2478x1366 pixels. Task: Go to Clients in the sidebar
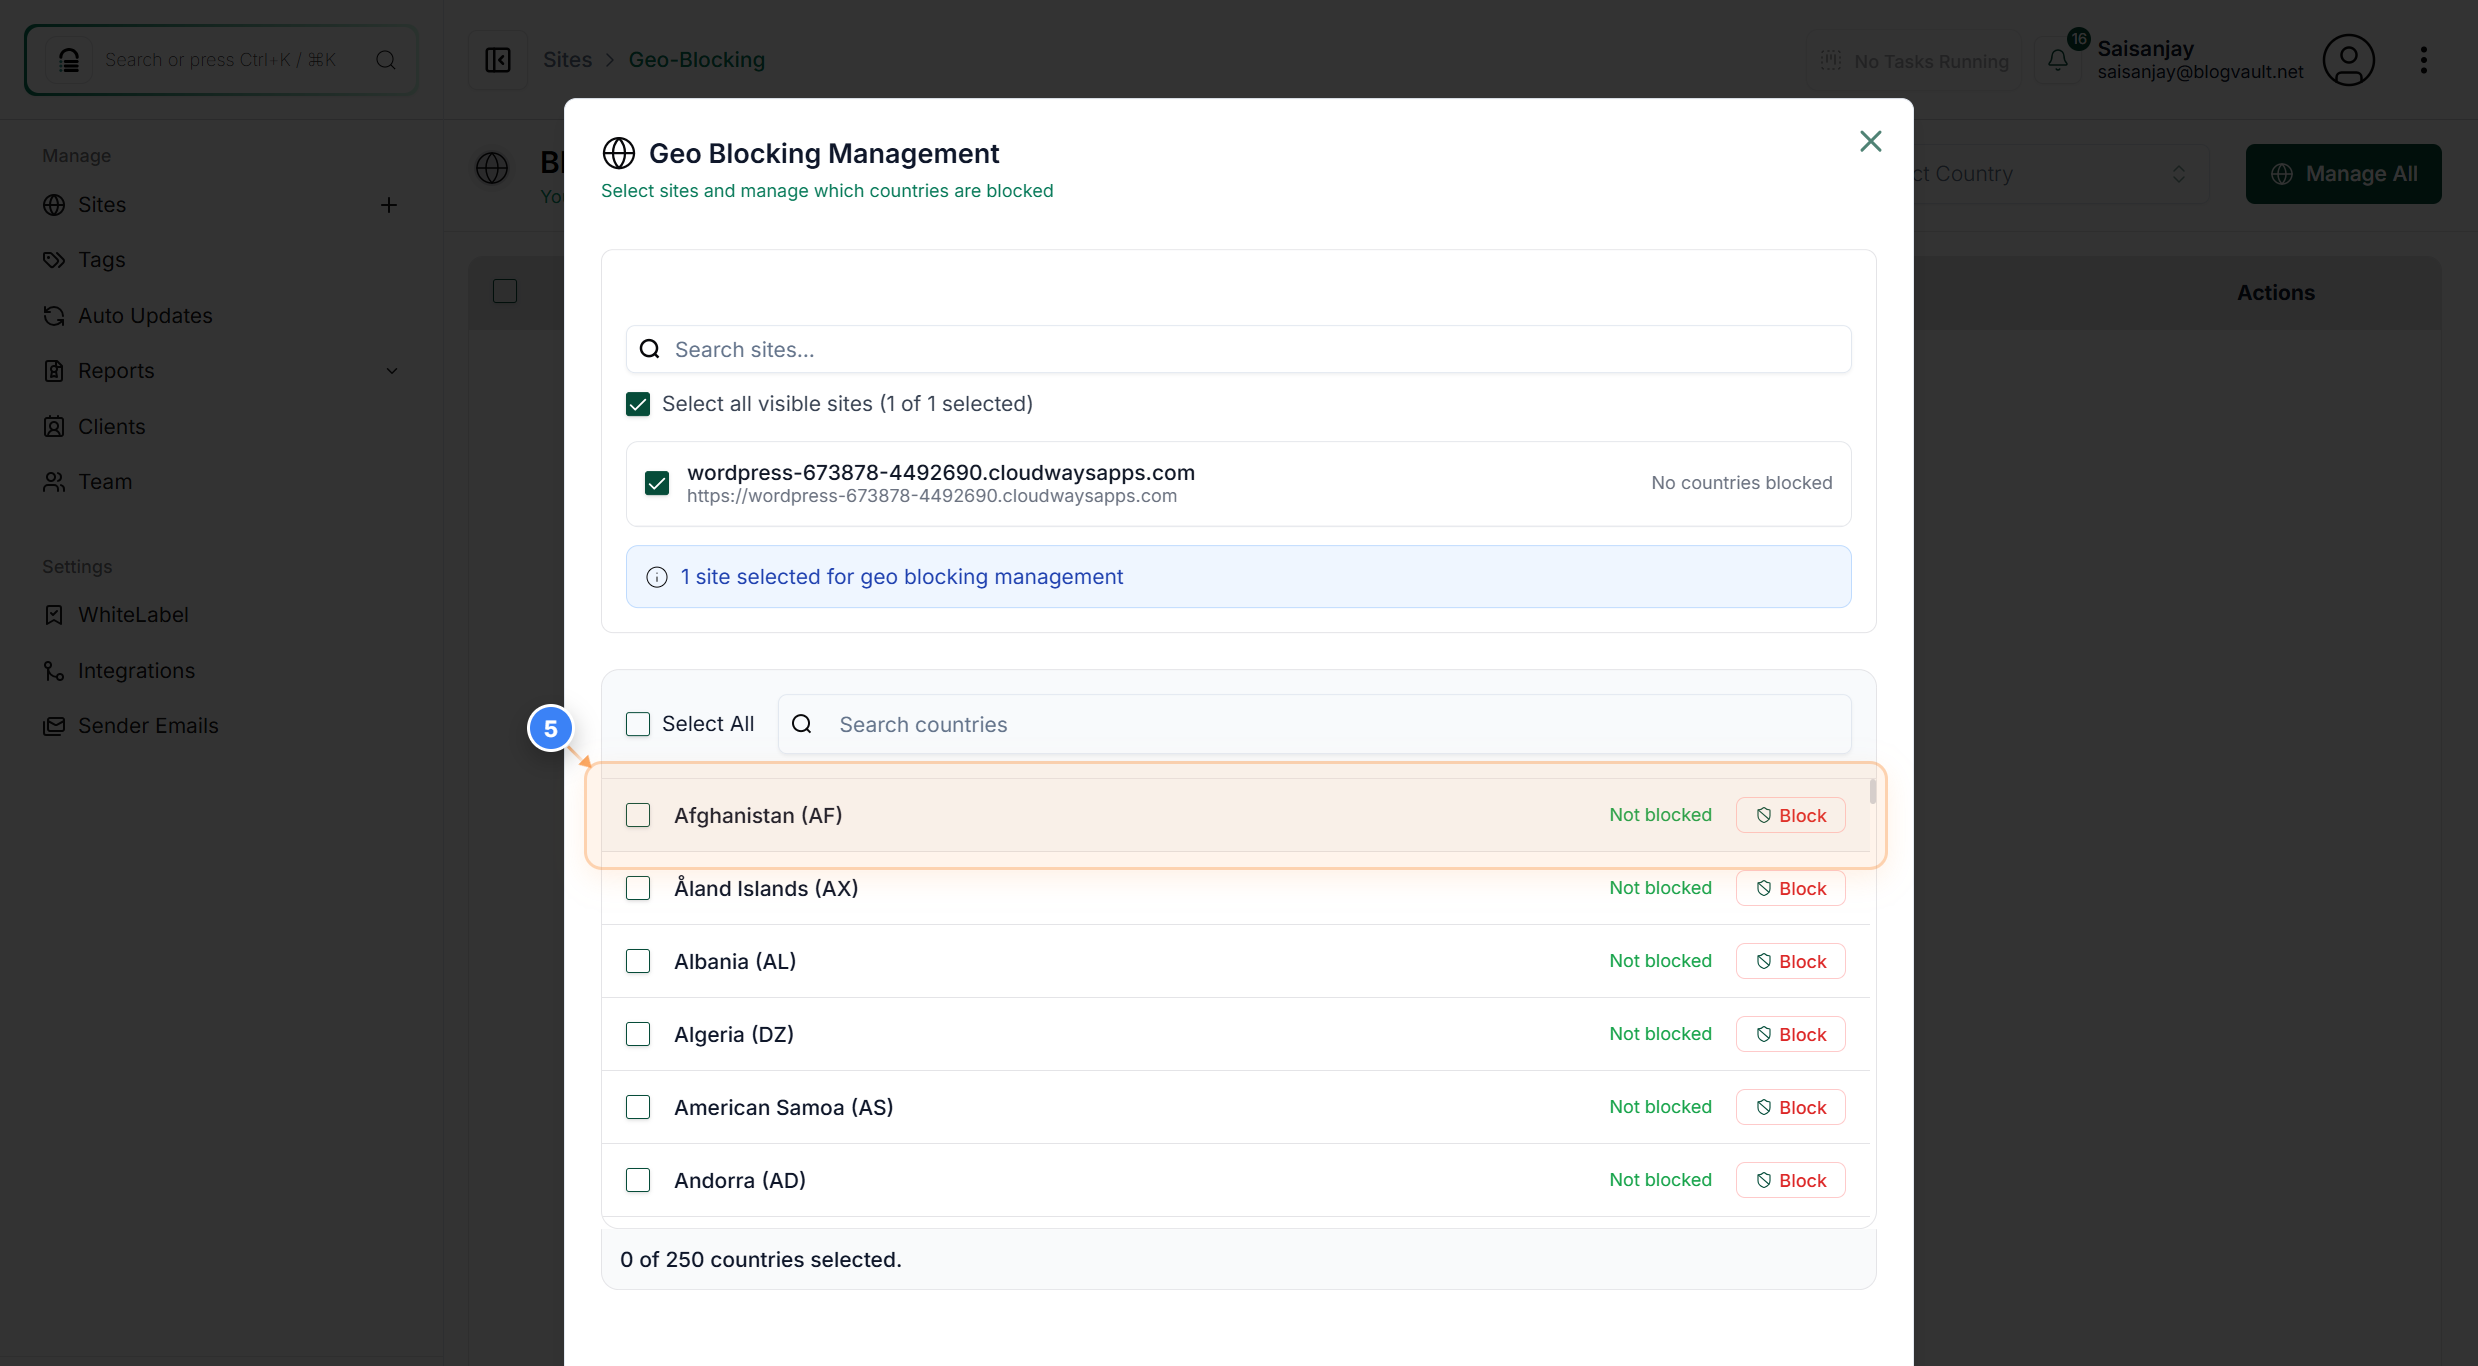click(111, 425)
